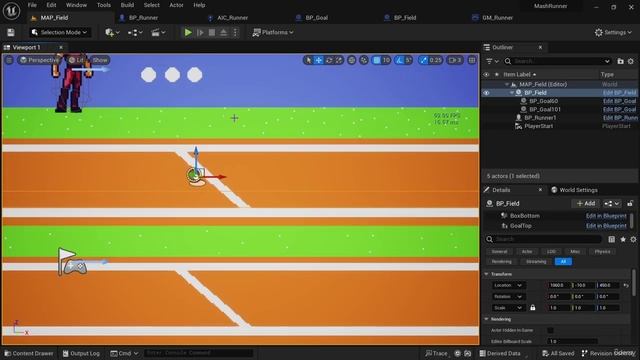Open the viewport hamburger options menu
Viewport: 640px width, 360px height.
[9, 60]
